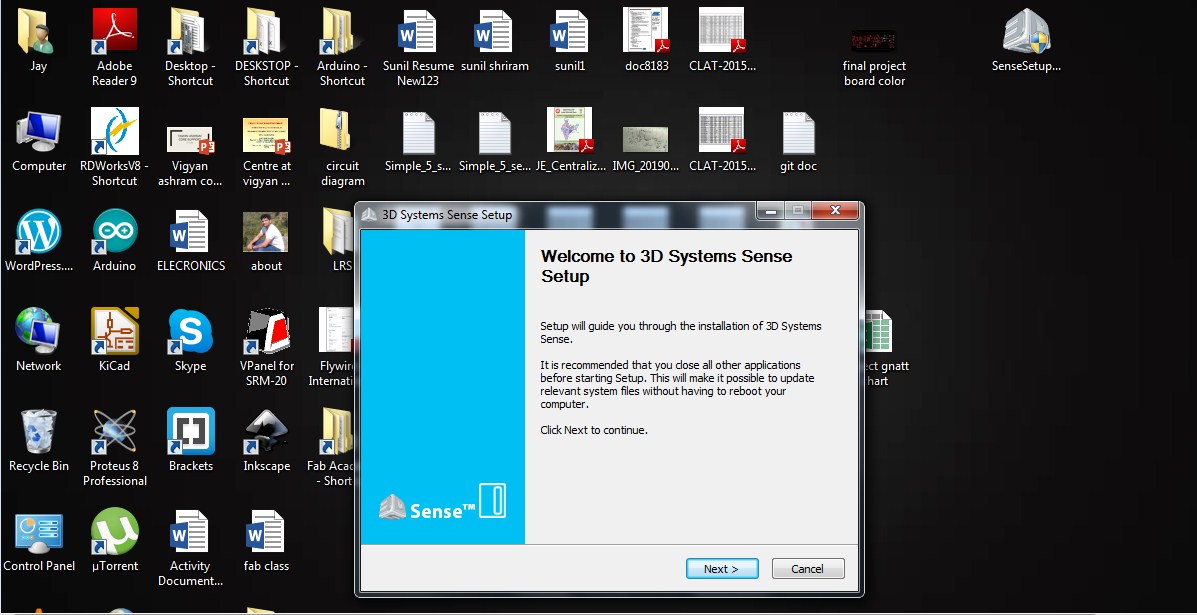The width and height of the screenshot is (1197, 615).
Task: Minimize the 3D Systems Sense Setup window
Action: pos(770,211)
